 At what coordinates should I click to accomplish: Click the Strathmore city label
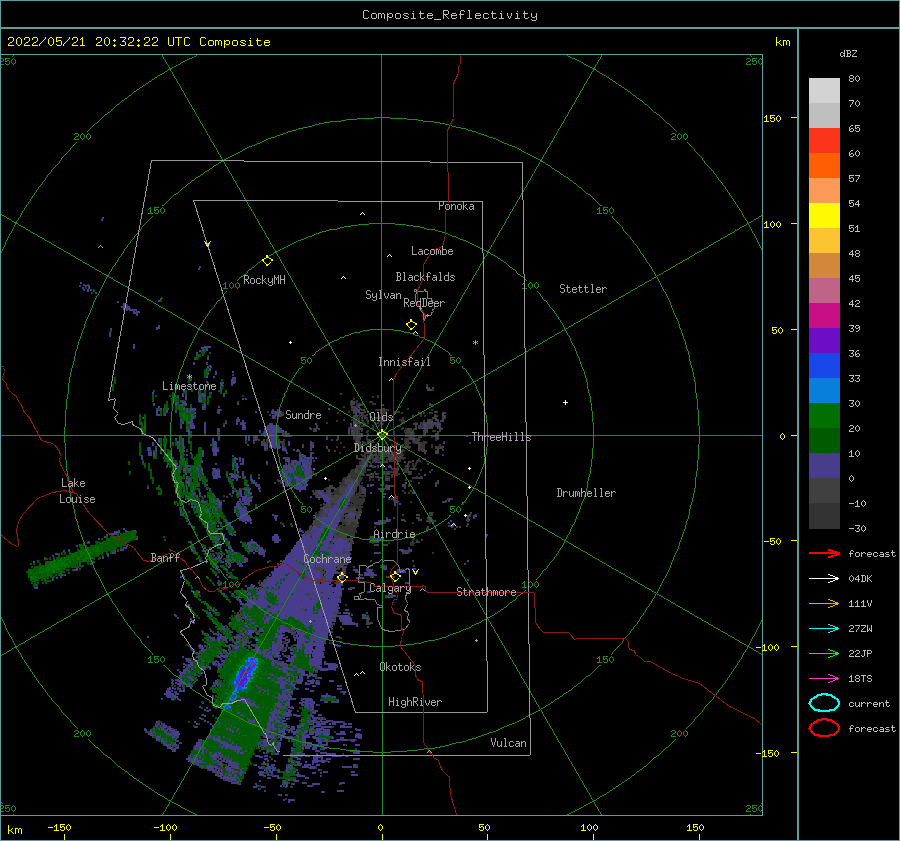[486, 592]
